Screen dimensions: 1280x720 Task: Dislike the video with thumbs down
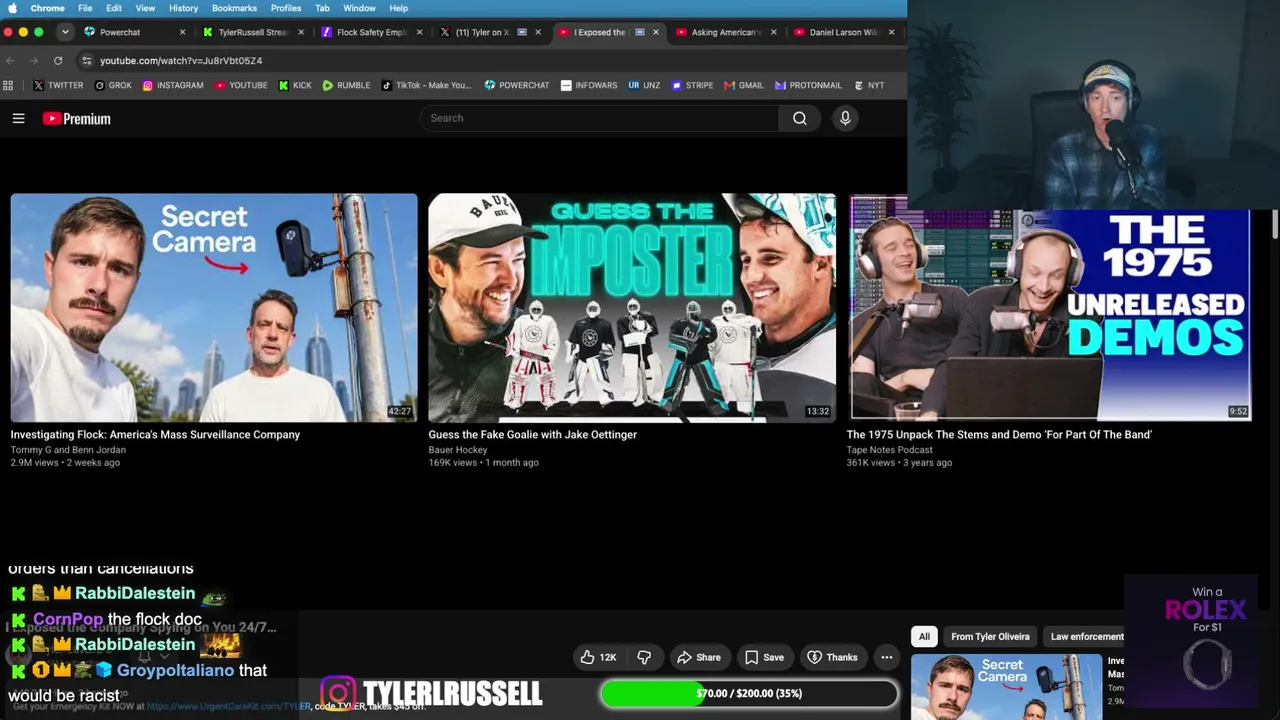pyautogui.click(x=644, y=657)
